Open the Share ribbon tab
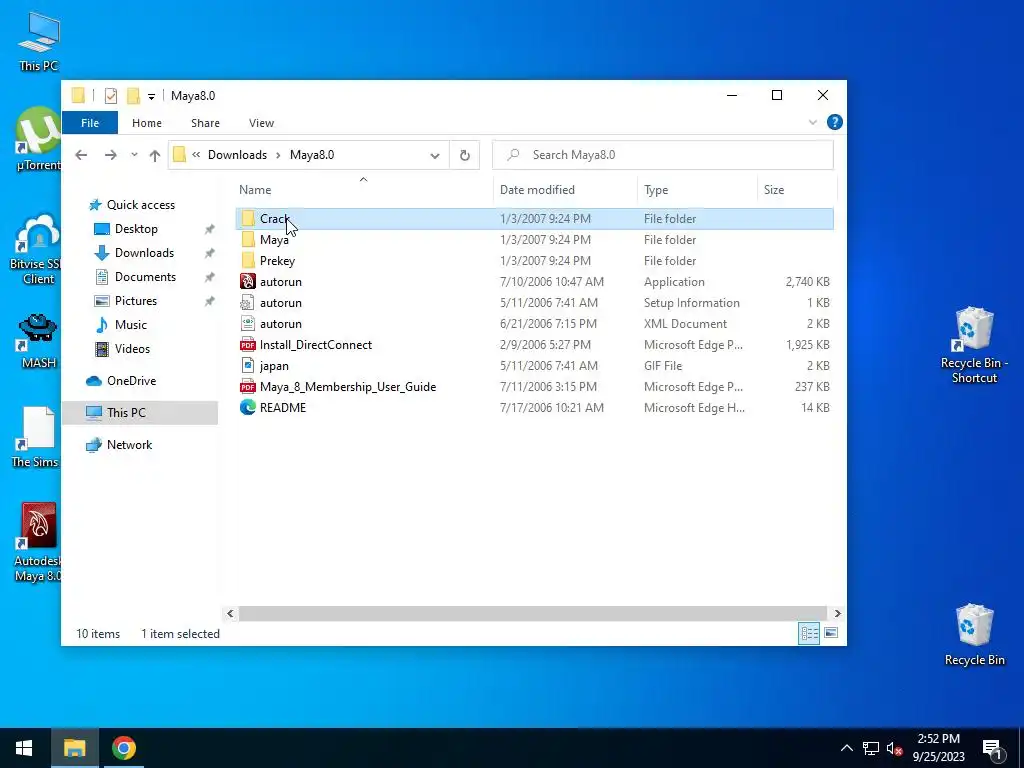This screenshot has width=1024, height=768. pyautogui.click(x=205, y=123)
